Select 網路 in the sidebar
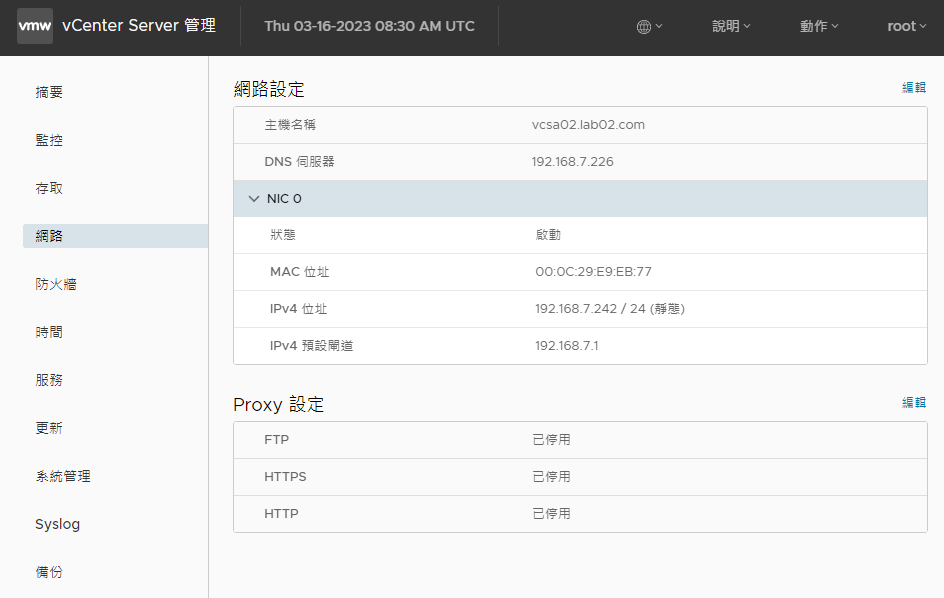The height and width of the screenshot is (598, 944). [116, 236]
